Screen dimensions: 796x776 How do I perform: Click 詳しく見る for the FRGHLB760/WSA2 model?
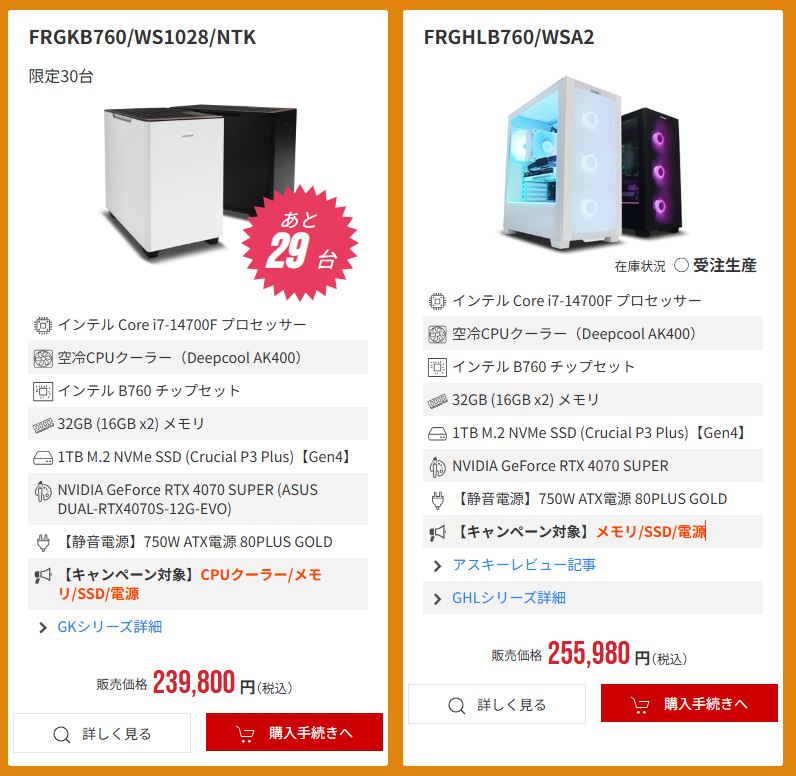click(497, 704)
